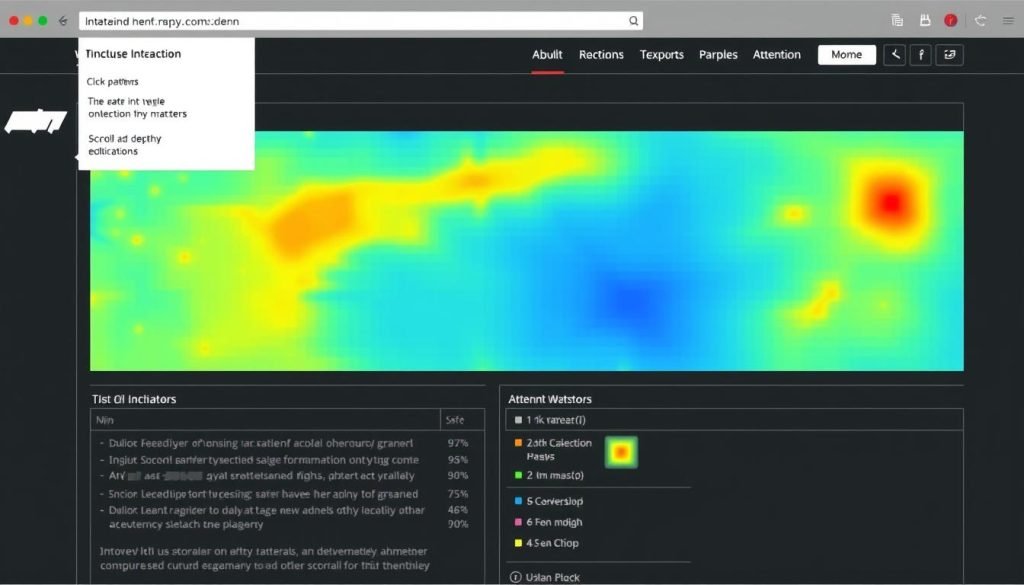Click the info icon beside Uslan Plock

(x=516, y=577)
